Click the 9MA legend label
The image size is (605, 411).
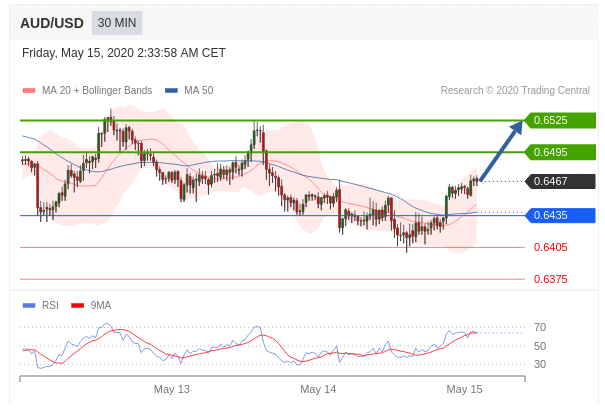click(101, 305)
